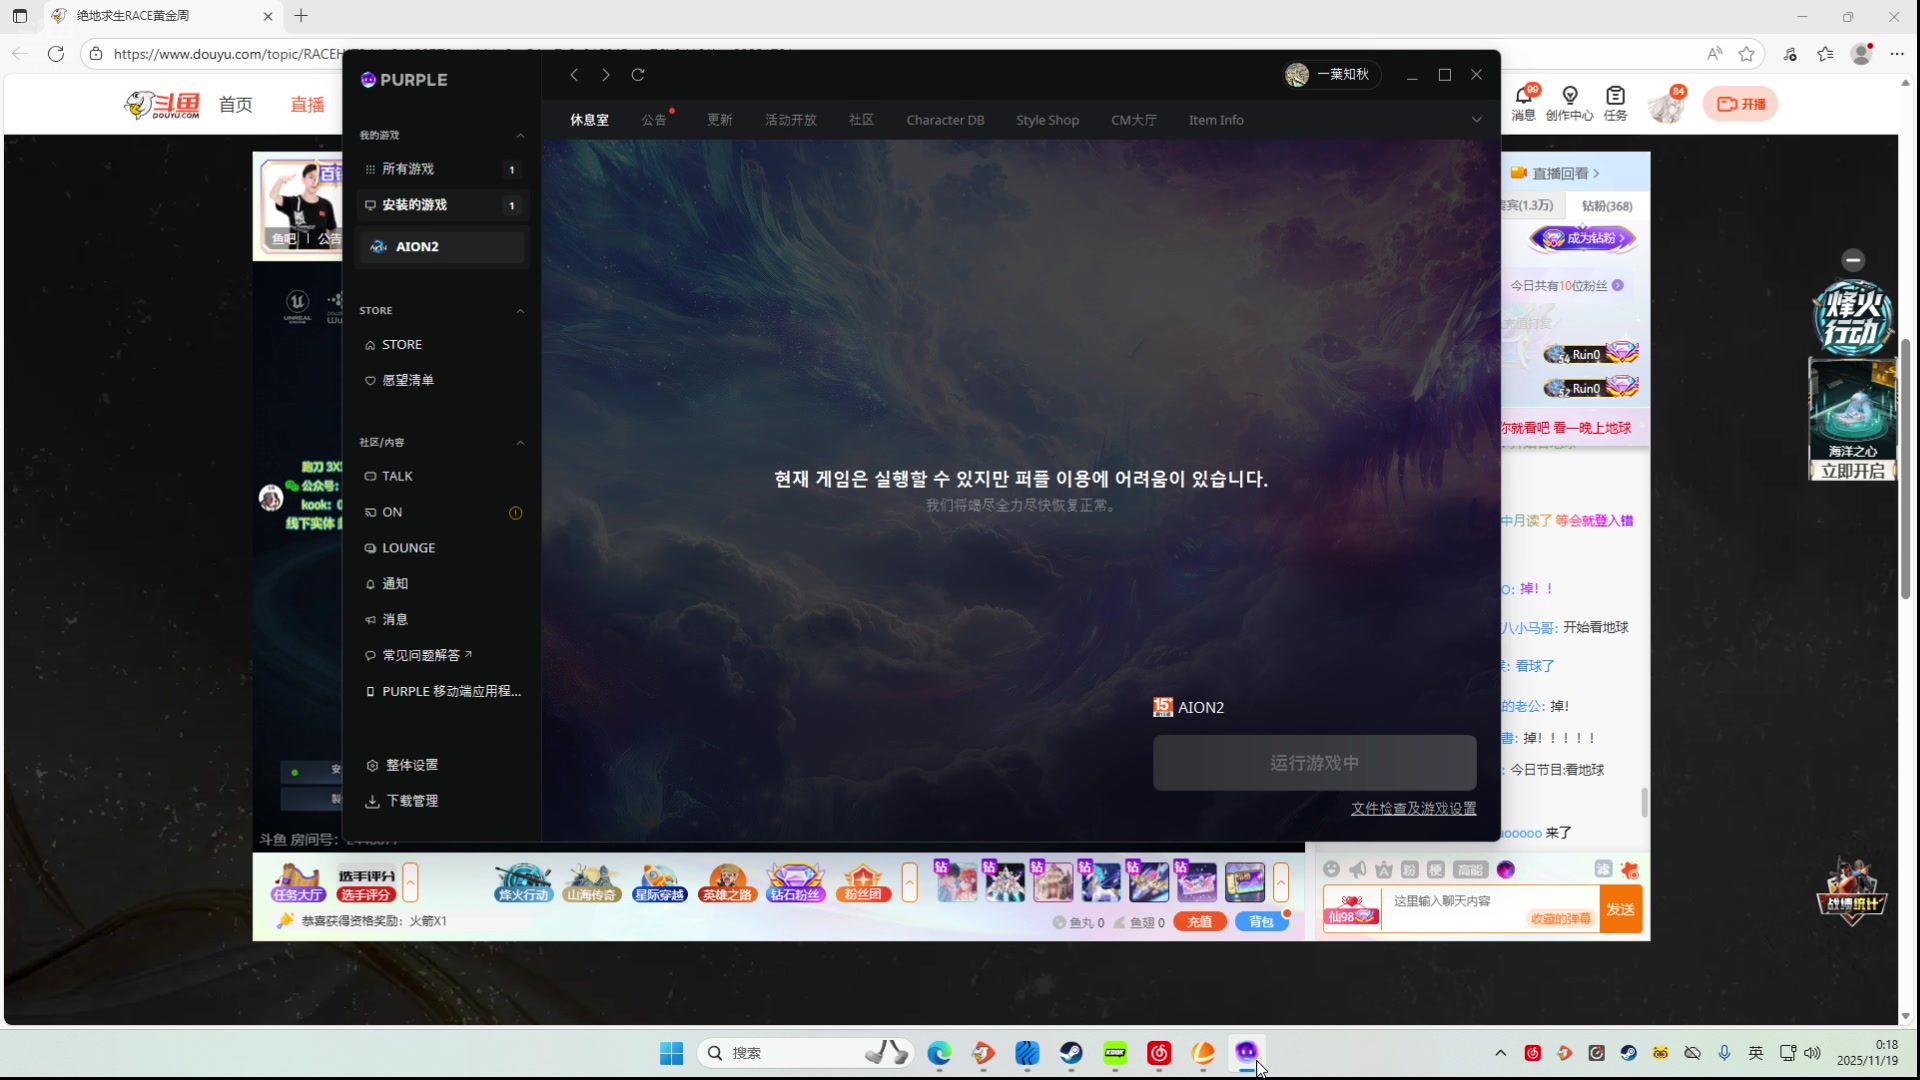Collapse the STORE section chevron

pyautogui.click(x=520, y=311)
